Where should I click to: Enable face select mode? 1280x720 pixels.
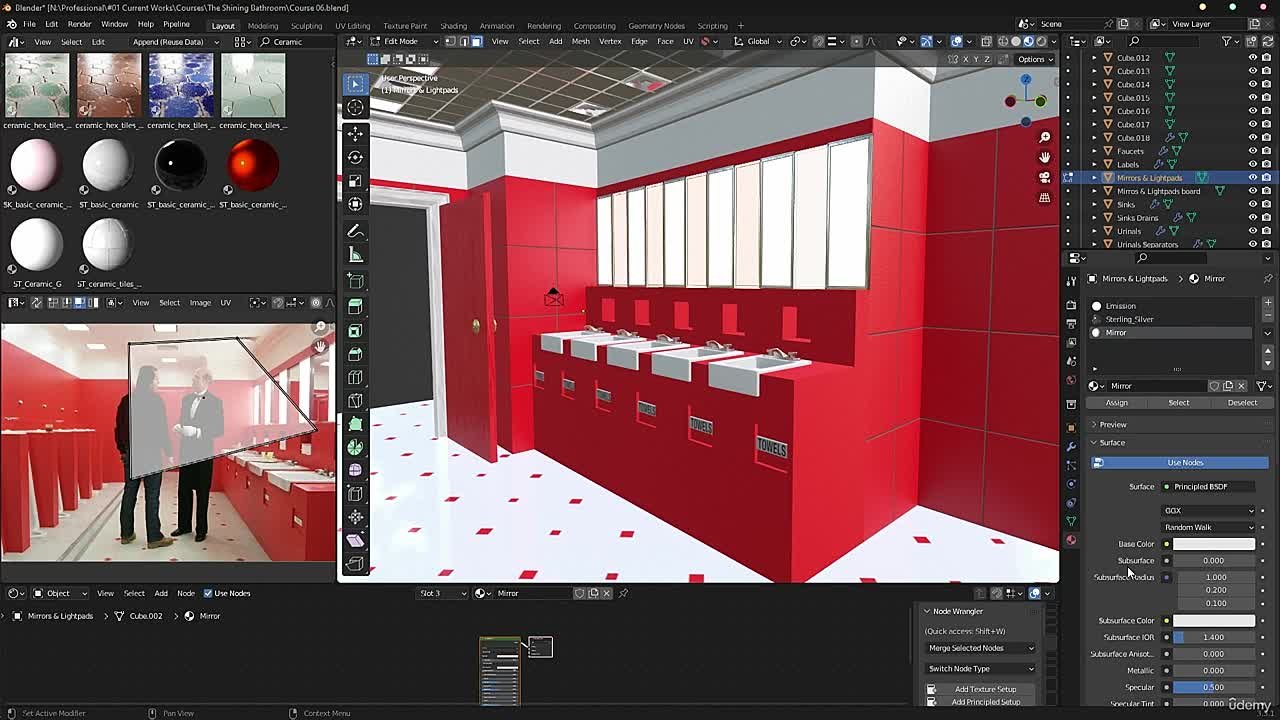[476, 41]
